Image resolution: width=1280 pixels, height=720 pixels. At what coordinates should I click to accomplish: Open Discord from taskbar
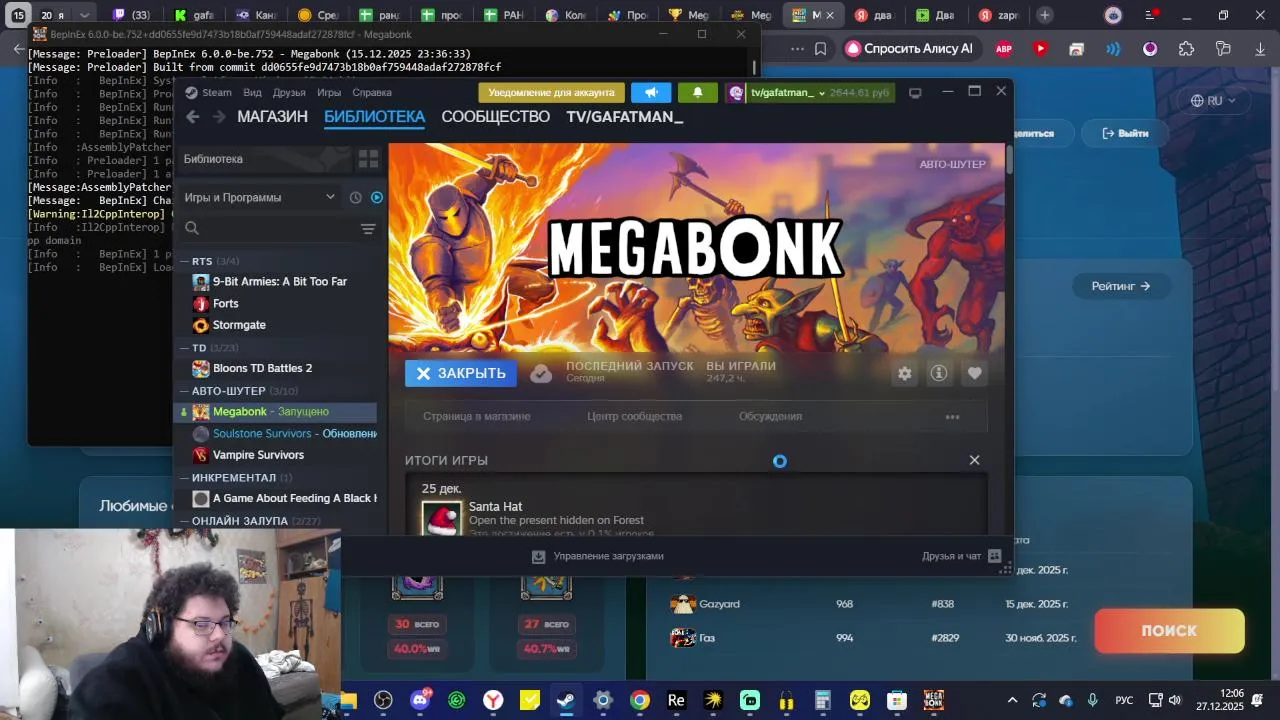(420, 700)
